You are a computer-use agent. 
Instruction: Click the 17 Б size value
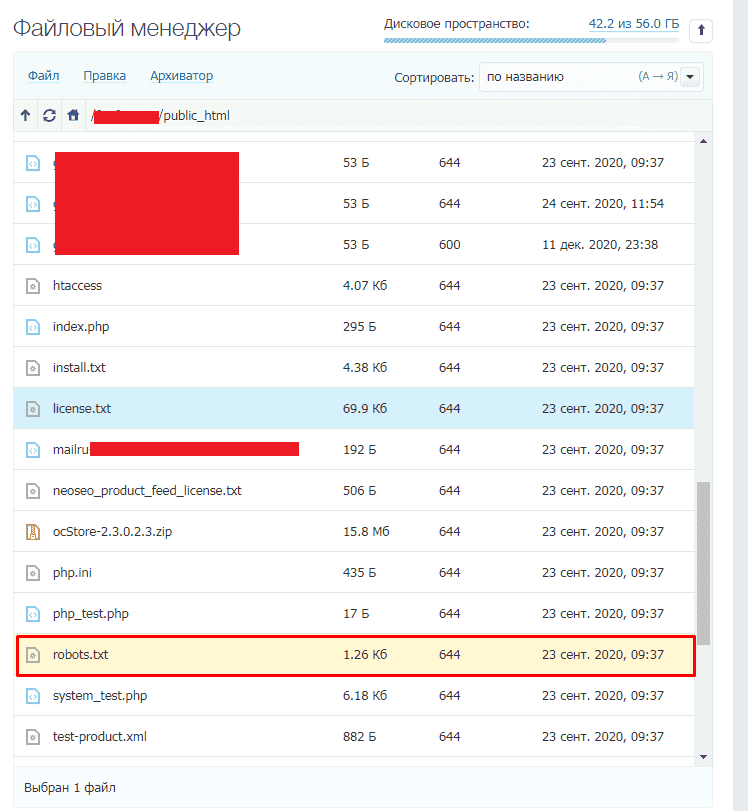(x=356, y=613)
